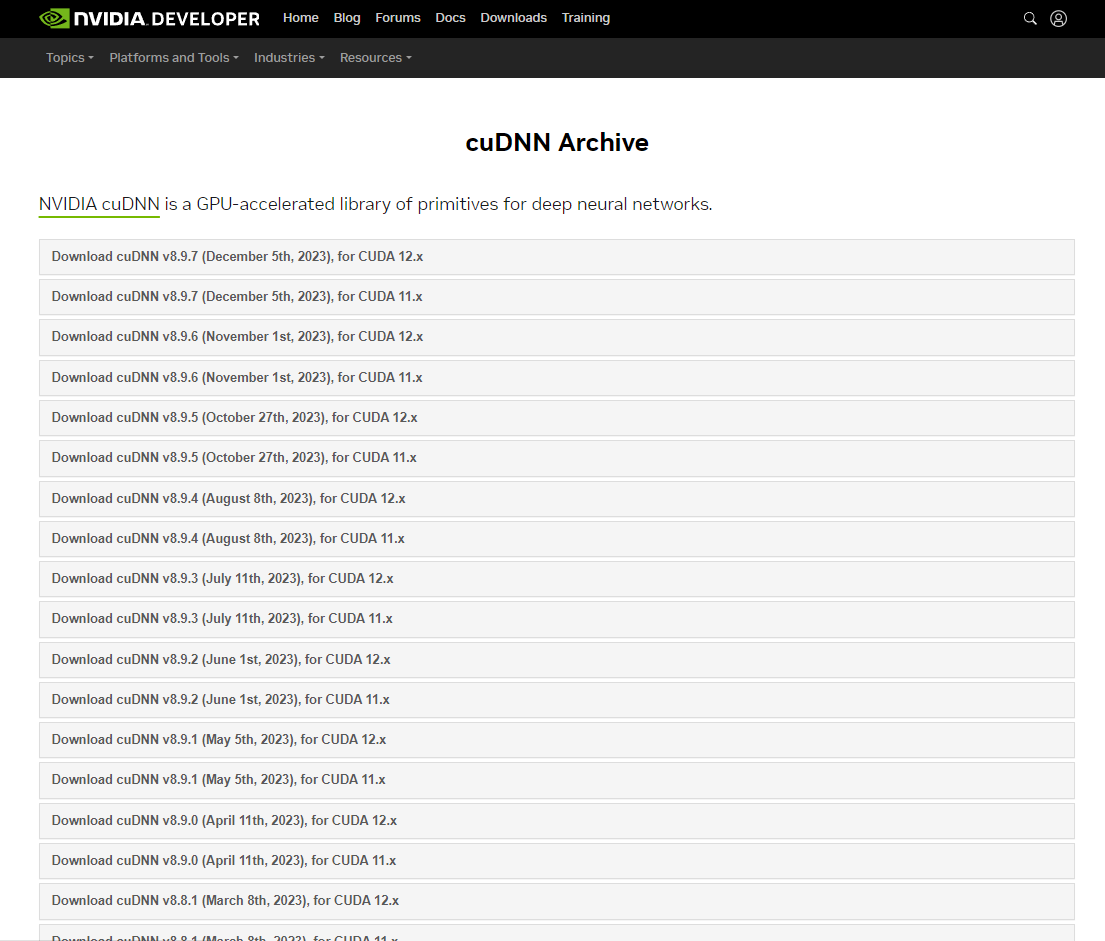Download cuDNN v8.9.6 for CUDA 12.x

point(237,336)
